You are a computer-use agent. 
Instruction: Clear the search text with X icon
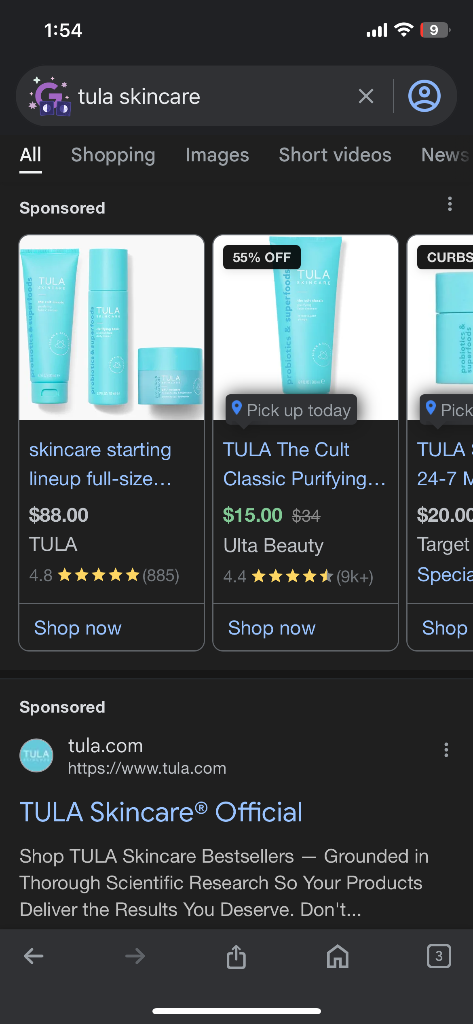coord(366,97)
